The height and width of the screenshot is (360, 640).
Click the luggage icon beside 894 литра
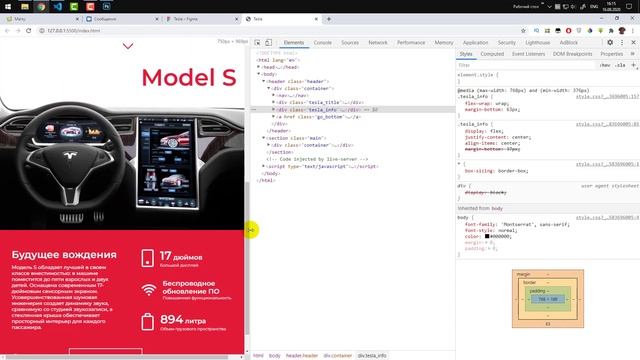(x=147, y=322)
